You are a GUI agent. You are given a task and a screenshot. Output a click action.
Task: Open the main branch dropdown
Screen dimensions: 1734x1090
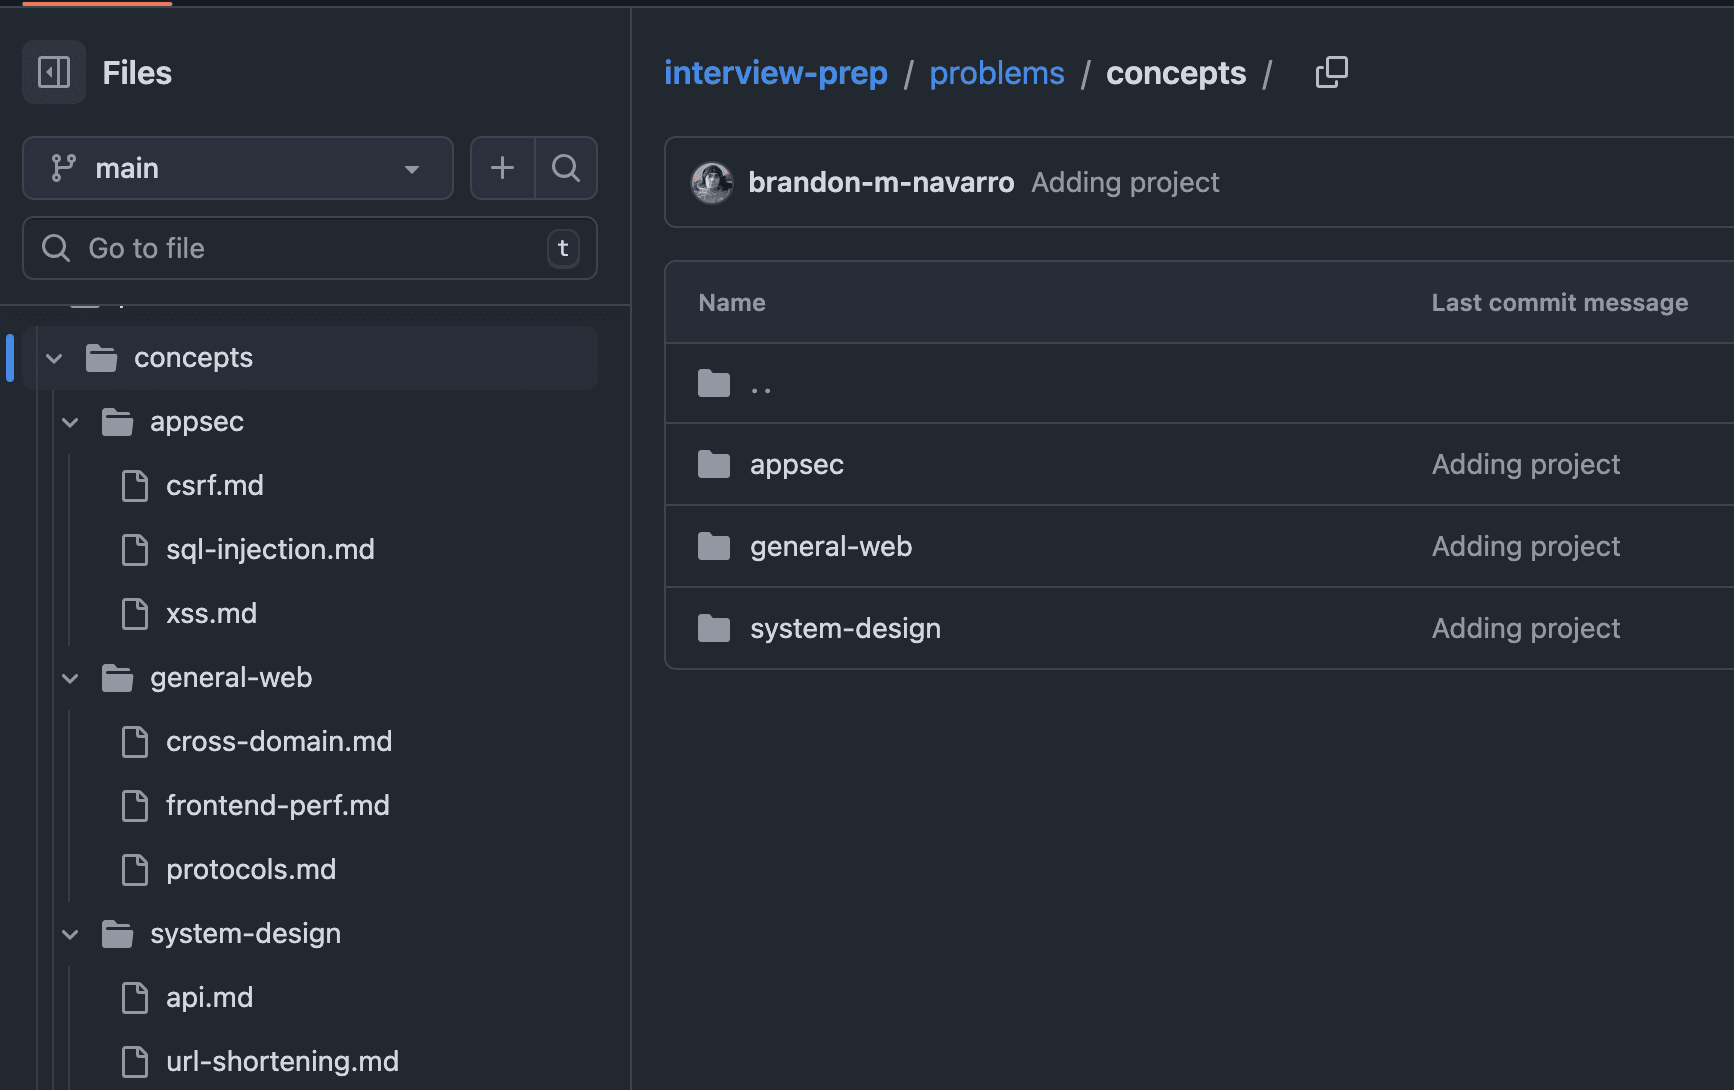[238, 168]
